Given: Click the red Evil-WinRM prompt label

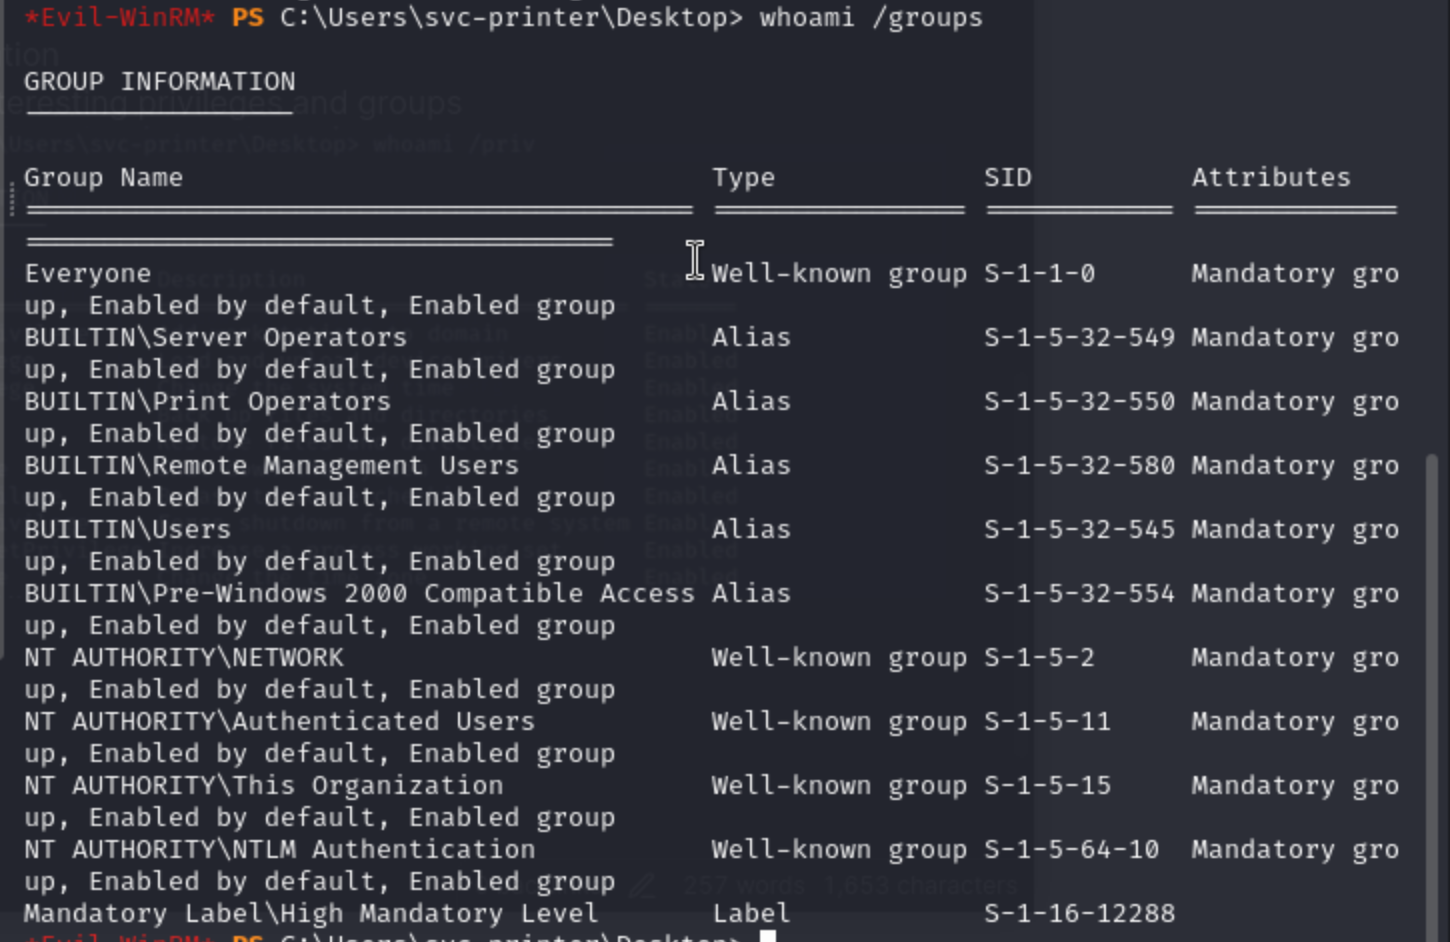Looking at the screenshot, I should click(119, 17).
